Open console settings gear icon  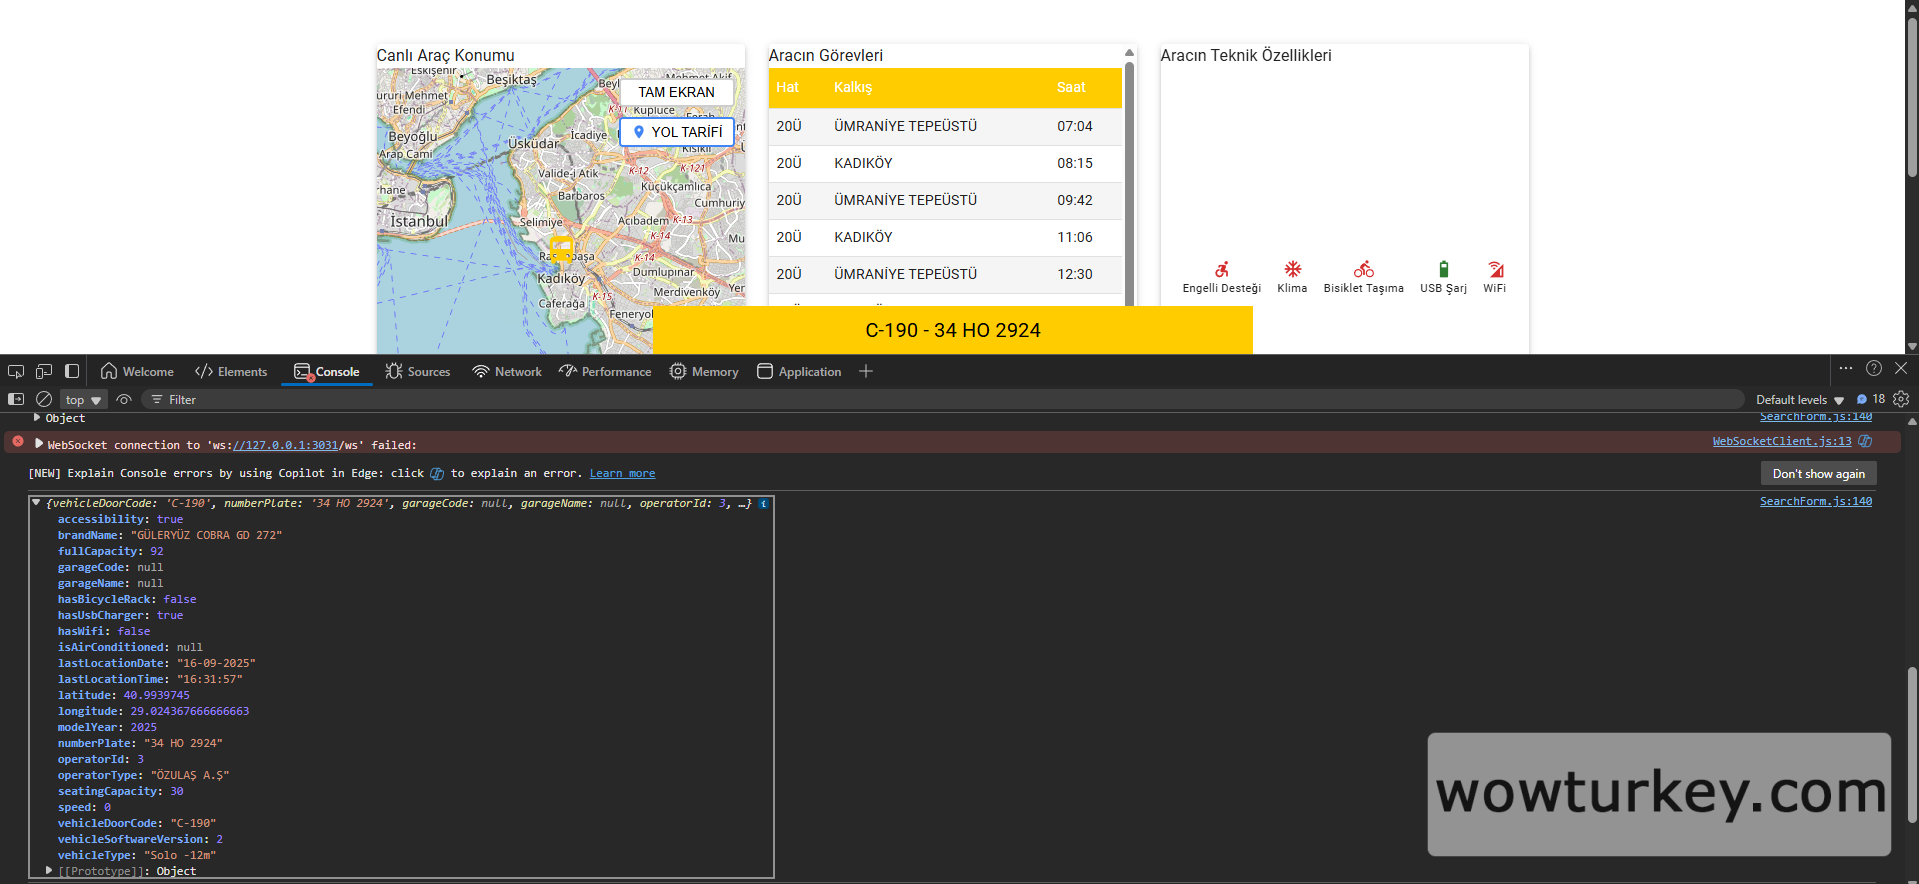(1901, 399)
